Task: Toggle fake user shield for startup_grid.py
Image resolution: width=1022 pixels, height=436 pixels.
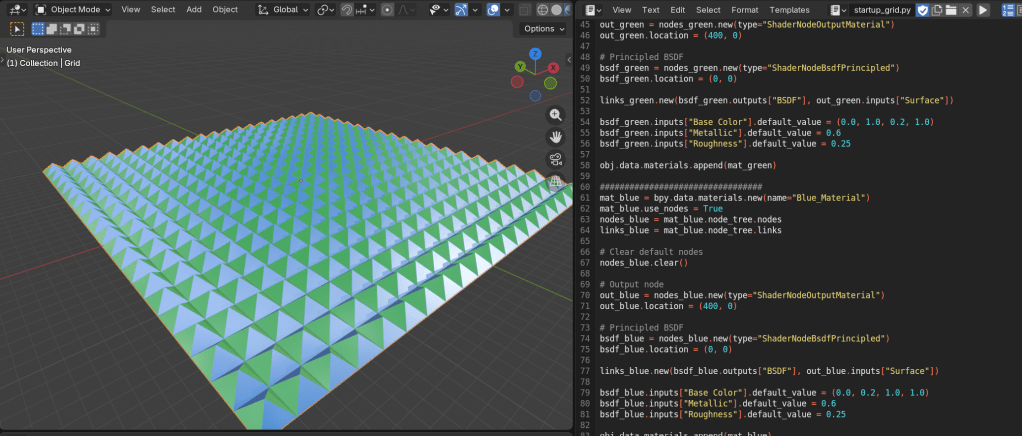Action: coord(921,10)
